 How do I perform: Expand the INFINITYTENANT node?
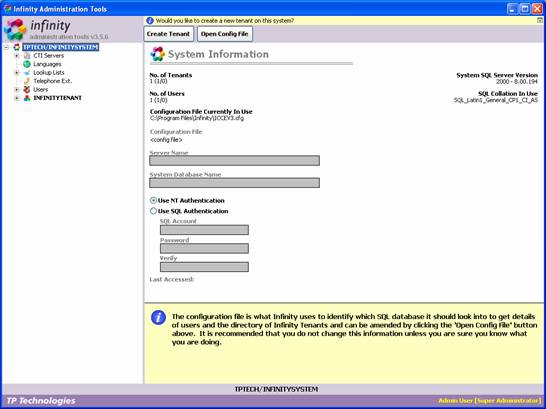pos(17,98)
